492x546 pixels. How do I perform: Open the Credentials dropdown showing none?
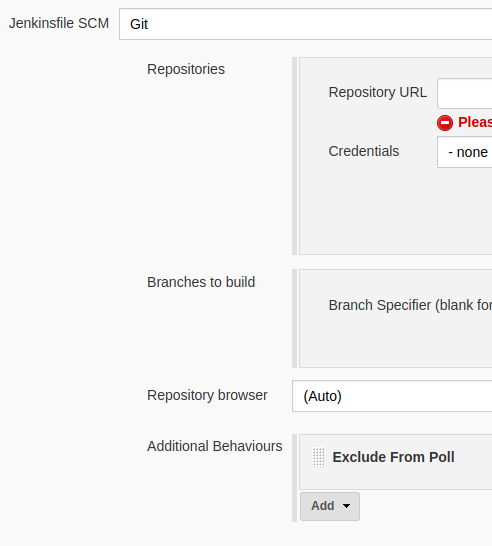[x=464, y=152]
